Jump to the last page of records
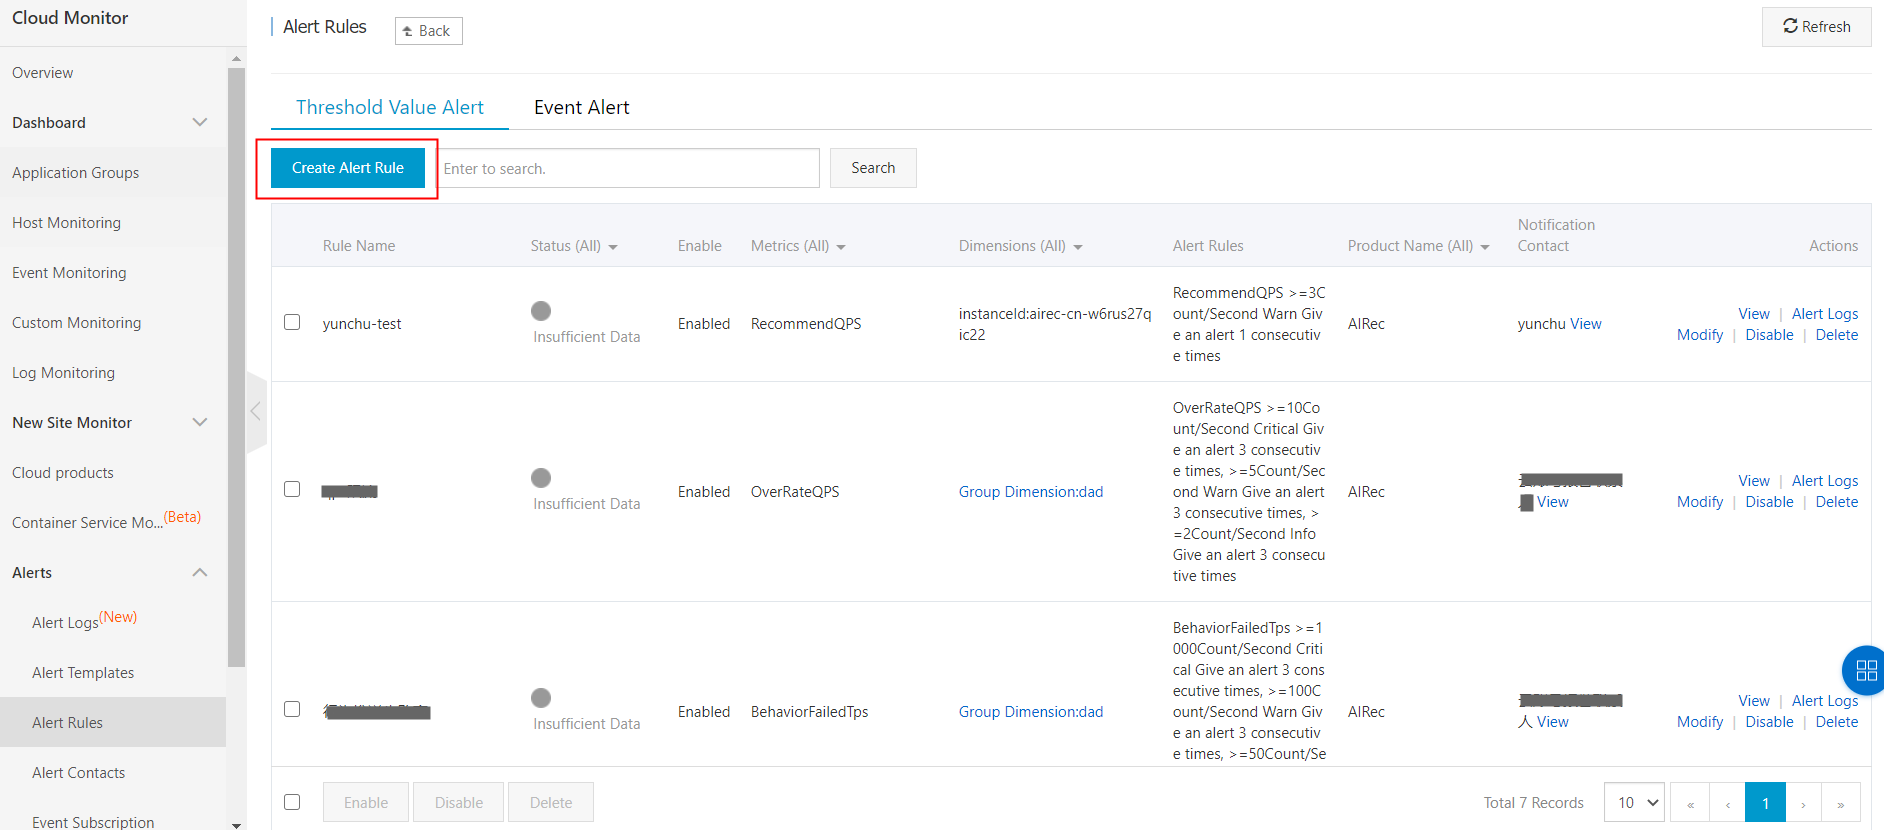Screen dimensions: 1884x830 pos(1841,803)
